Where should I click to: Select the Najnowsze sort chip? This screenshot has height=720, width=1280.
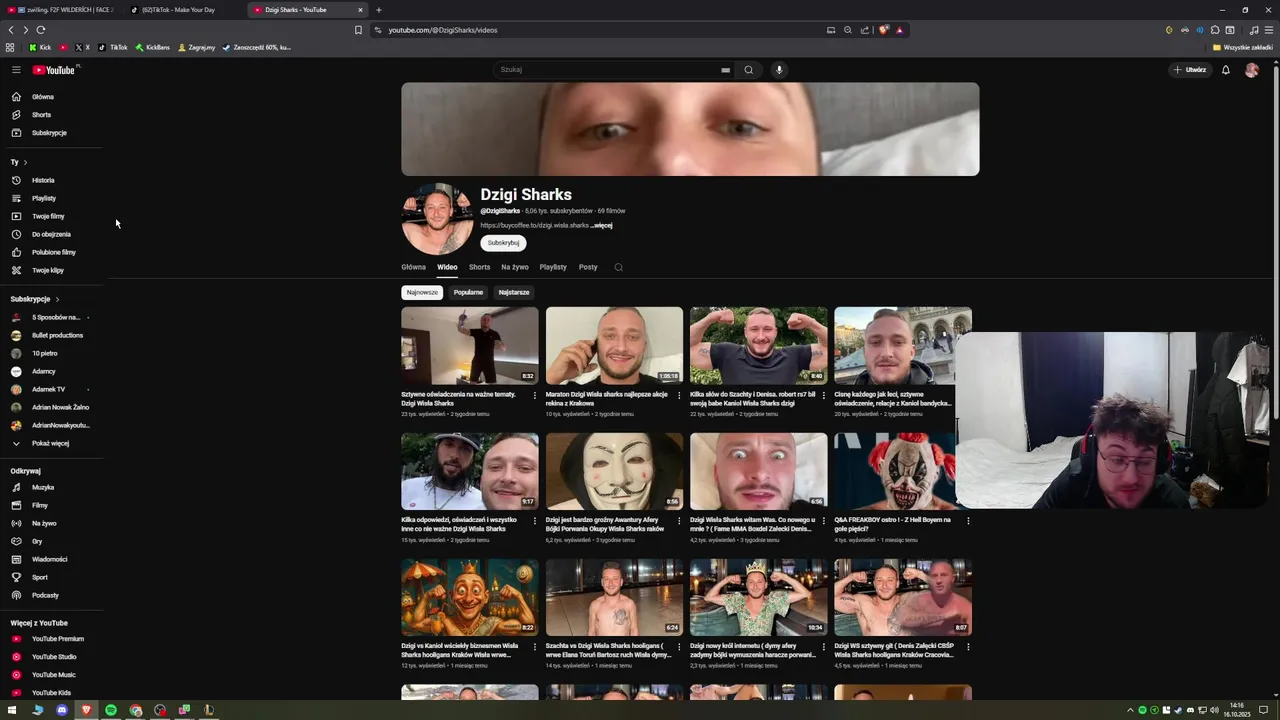click(x=422, y=292)
